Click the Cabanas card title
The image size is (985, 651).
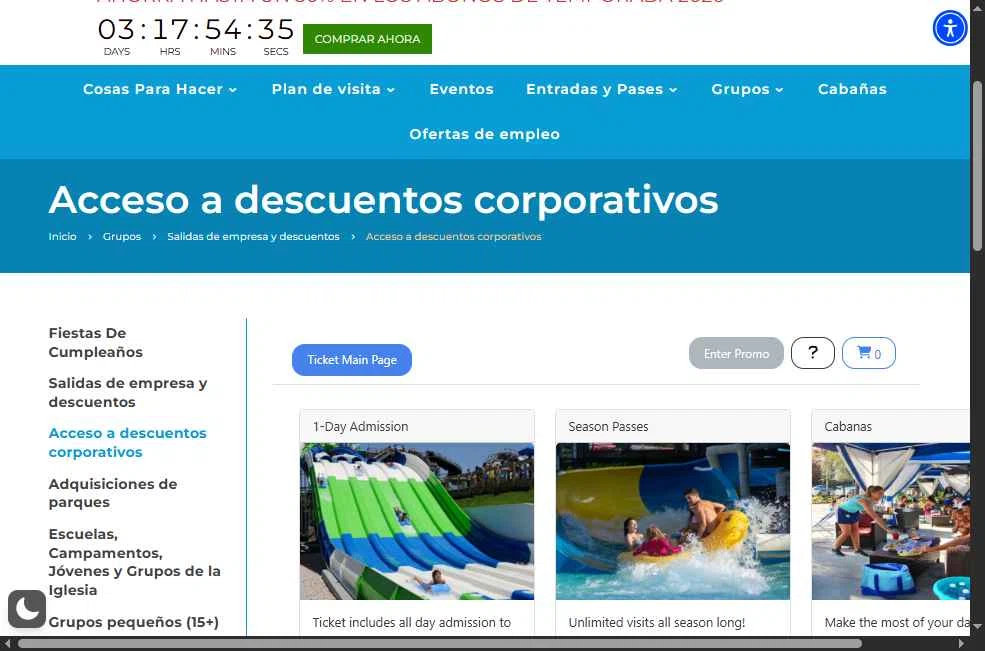[x=848, y=426]
